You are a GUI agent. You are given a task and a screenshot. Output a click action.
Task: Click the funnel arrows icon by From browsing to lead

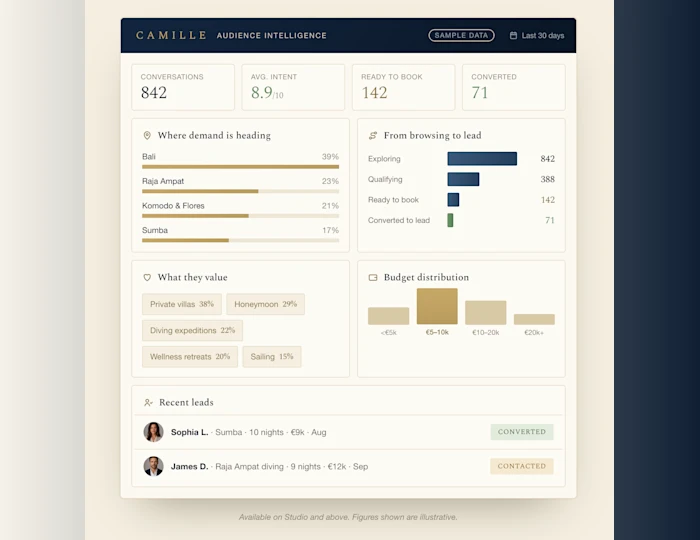coord(373,135)
